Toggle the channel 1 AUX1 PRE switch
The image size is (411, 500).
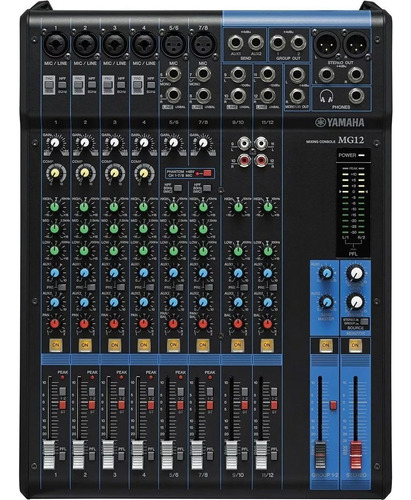coord(62,287)
